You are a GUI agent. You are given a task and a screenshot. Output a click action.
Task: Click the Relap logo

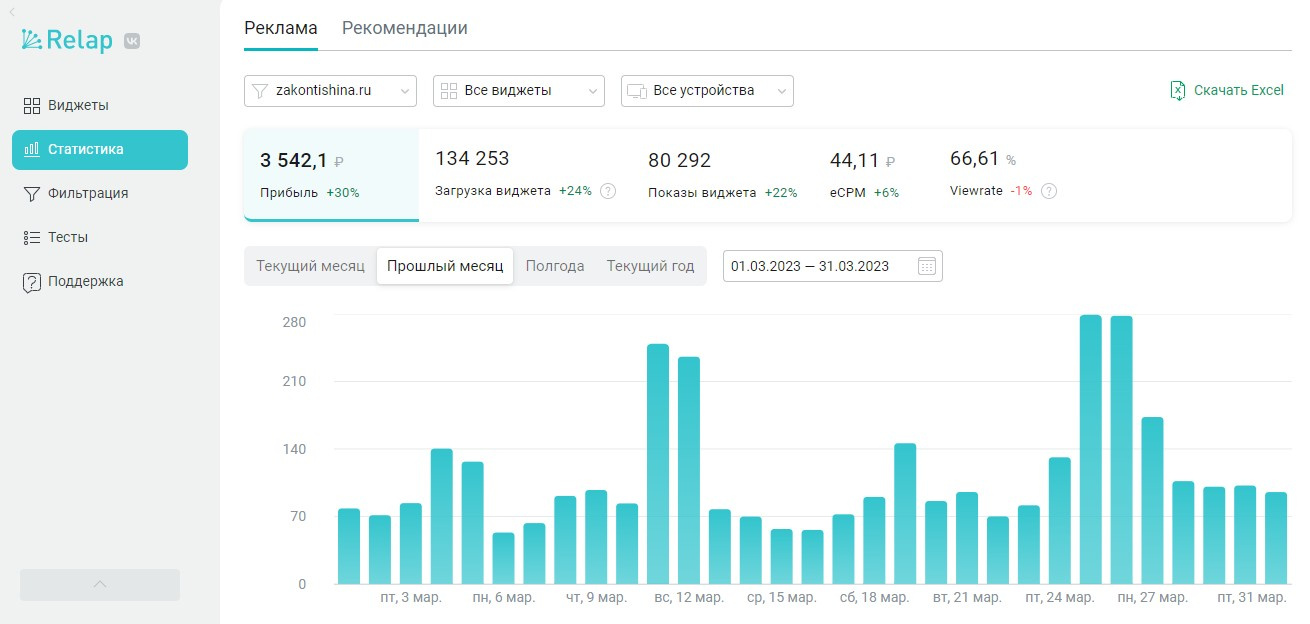coord(67,40)
